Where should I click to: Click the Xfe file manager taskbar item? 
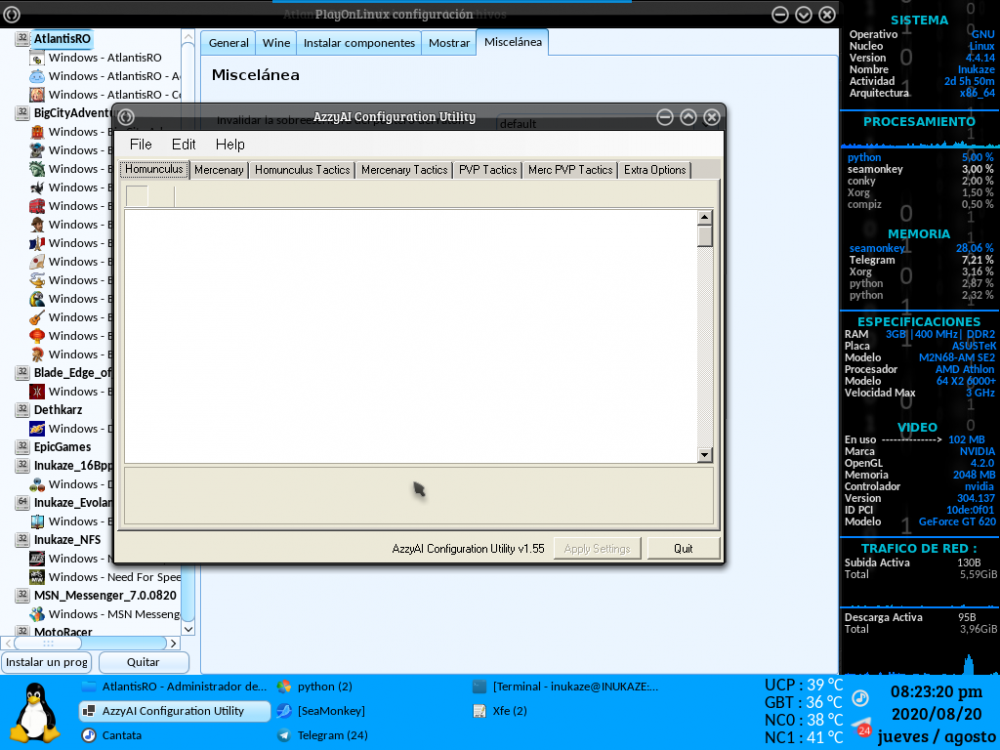(509, 711)
